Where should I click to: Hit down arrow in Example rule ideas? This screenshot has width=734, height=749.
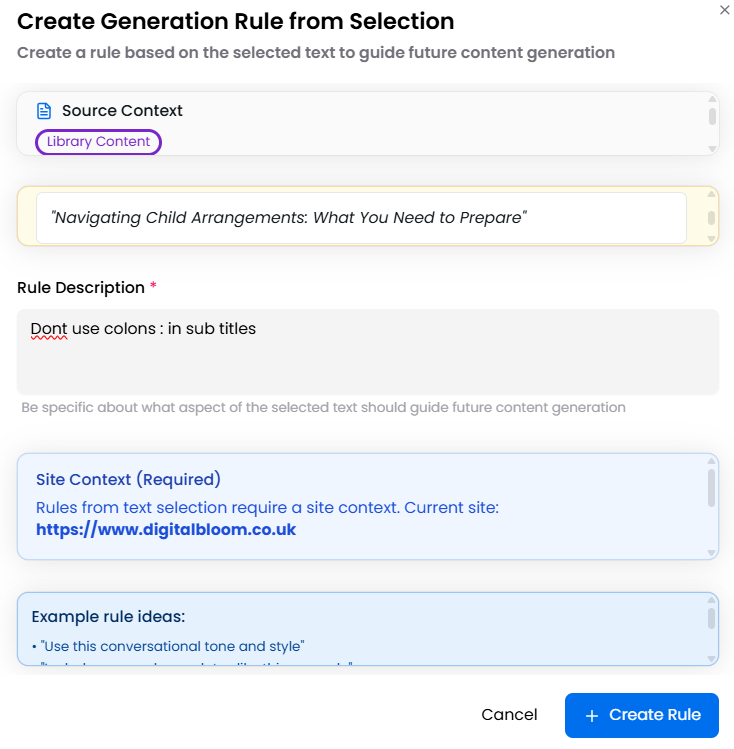[712, 658]
